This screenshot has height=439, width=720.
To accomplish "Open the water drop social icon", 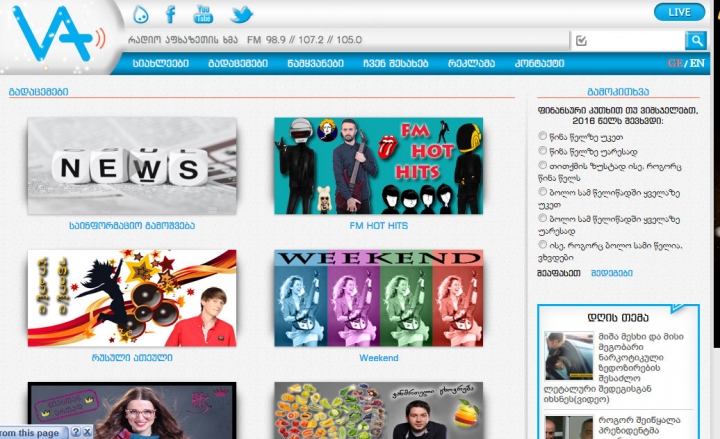I will [x=140, y=14].
